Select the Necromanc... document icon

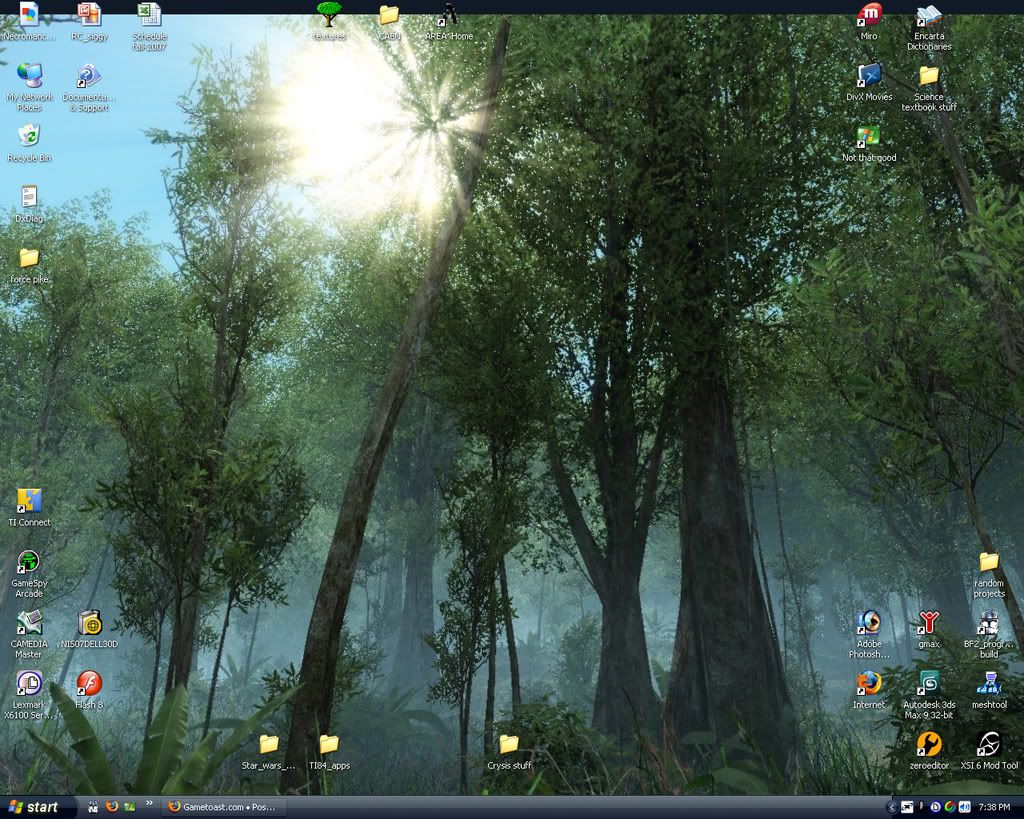29,21
